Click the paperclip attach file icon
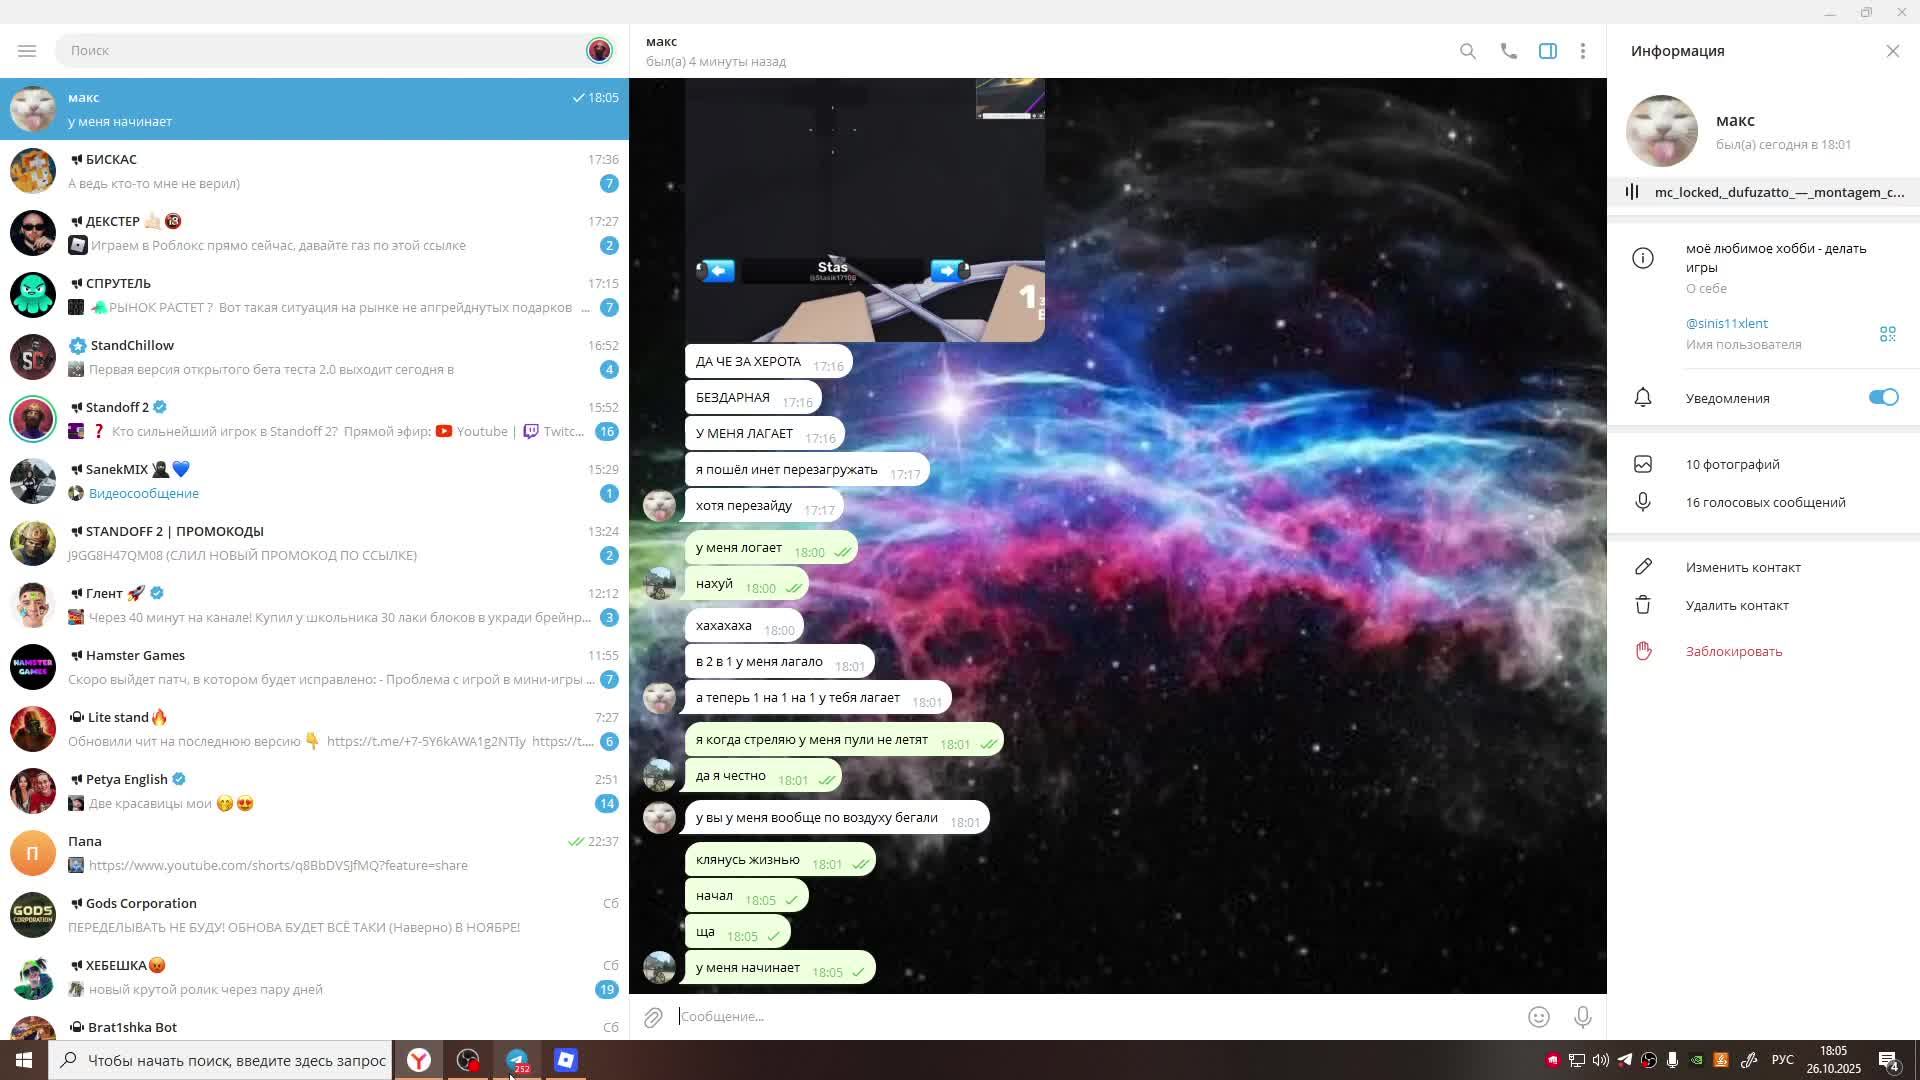Screen dimensions: 1920x1080 (653, 1017)
